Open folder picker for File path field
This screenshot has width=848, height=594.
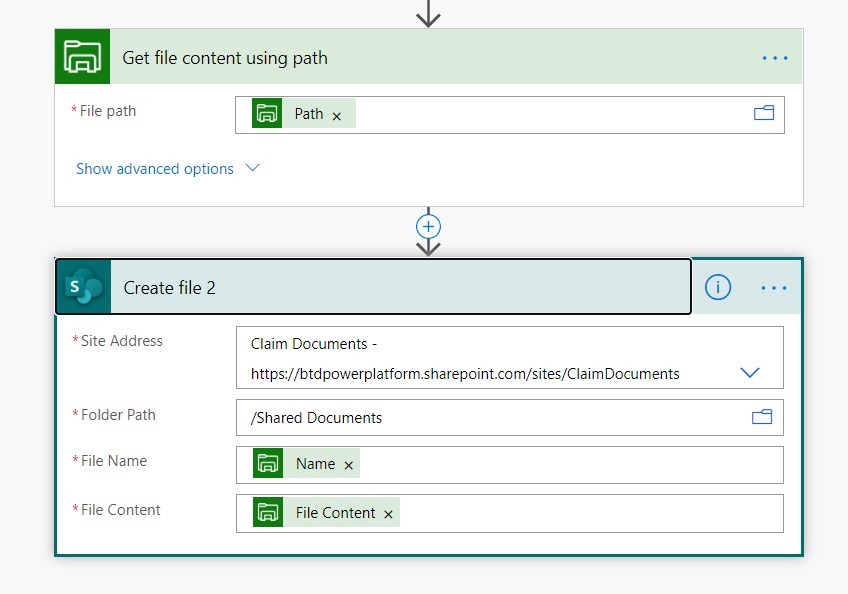[764, 114]
